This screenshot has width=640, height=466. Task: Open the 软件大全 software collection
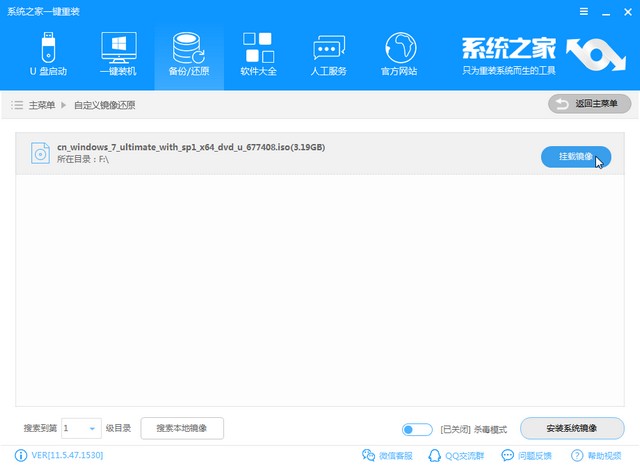pos(260,56)
